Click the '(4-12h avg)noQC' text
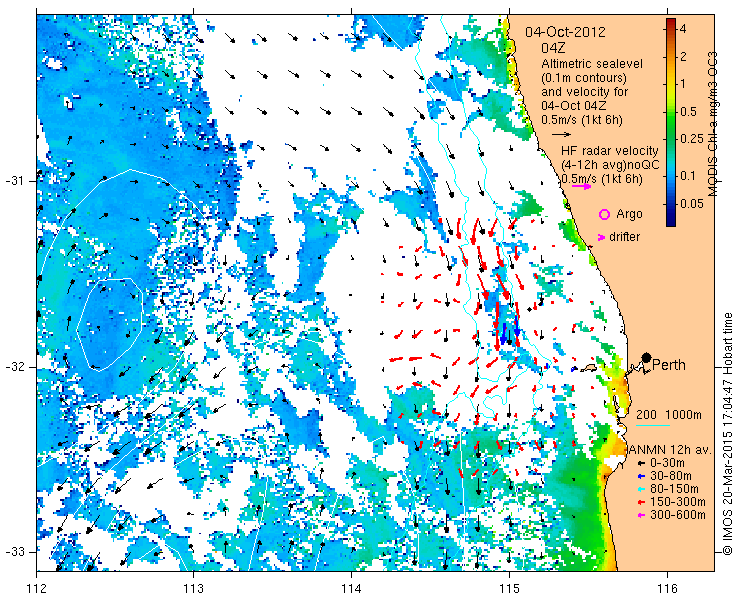740x600 pixels. 610,165
